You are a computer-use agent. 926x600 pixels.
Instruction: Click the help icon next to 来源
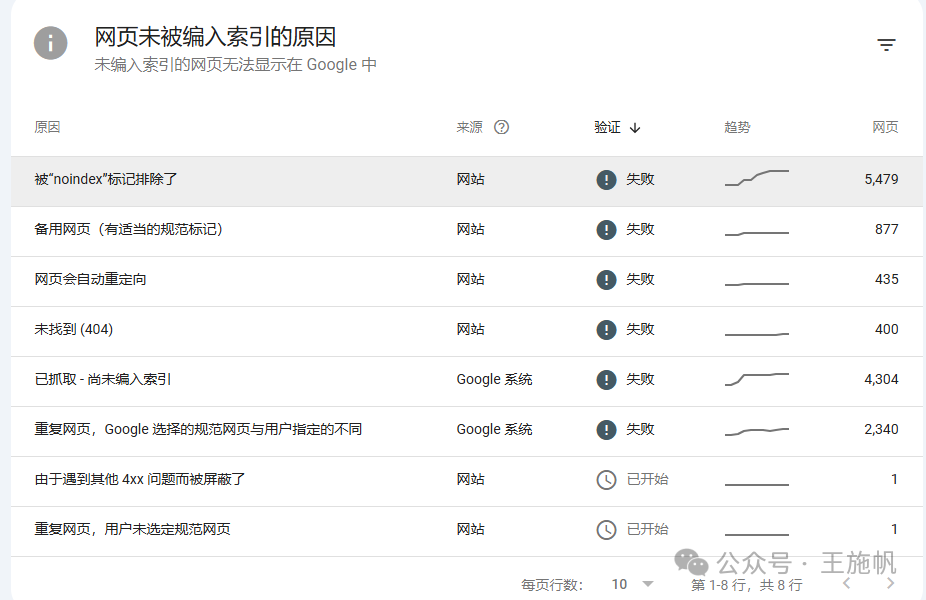(501, 127)
